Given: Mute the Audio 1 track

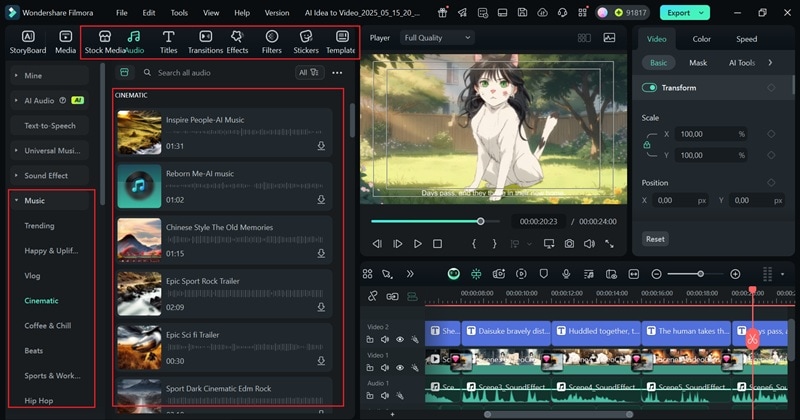Looking at the screenshot, I should click(x=385, y=396).
